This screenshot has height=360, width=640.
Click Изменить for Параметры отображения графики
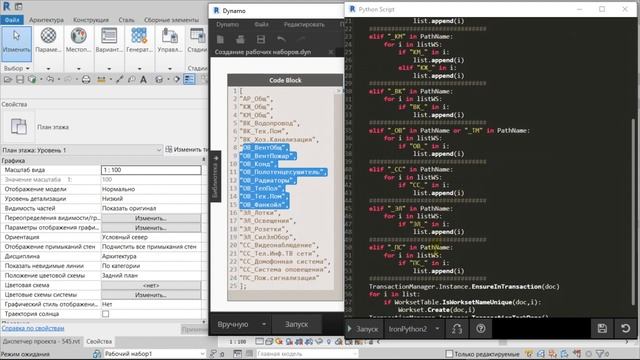tap(151, 228)
